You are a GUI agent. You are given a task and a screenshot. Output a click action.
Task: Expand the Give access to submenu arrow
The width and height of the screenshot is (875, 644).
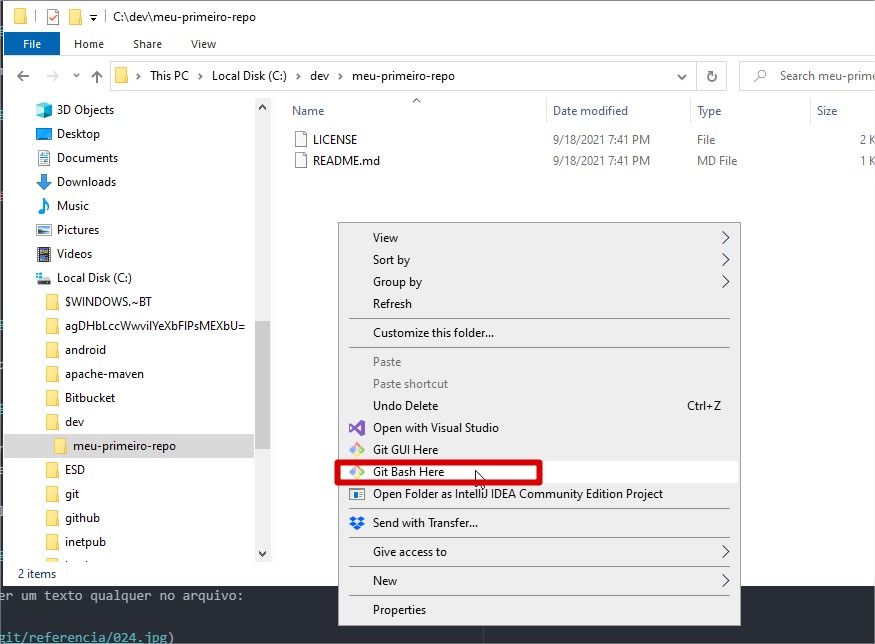[x=725, y=552]
